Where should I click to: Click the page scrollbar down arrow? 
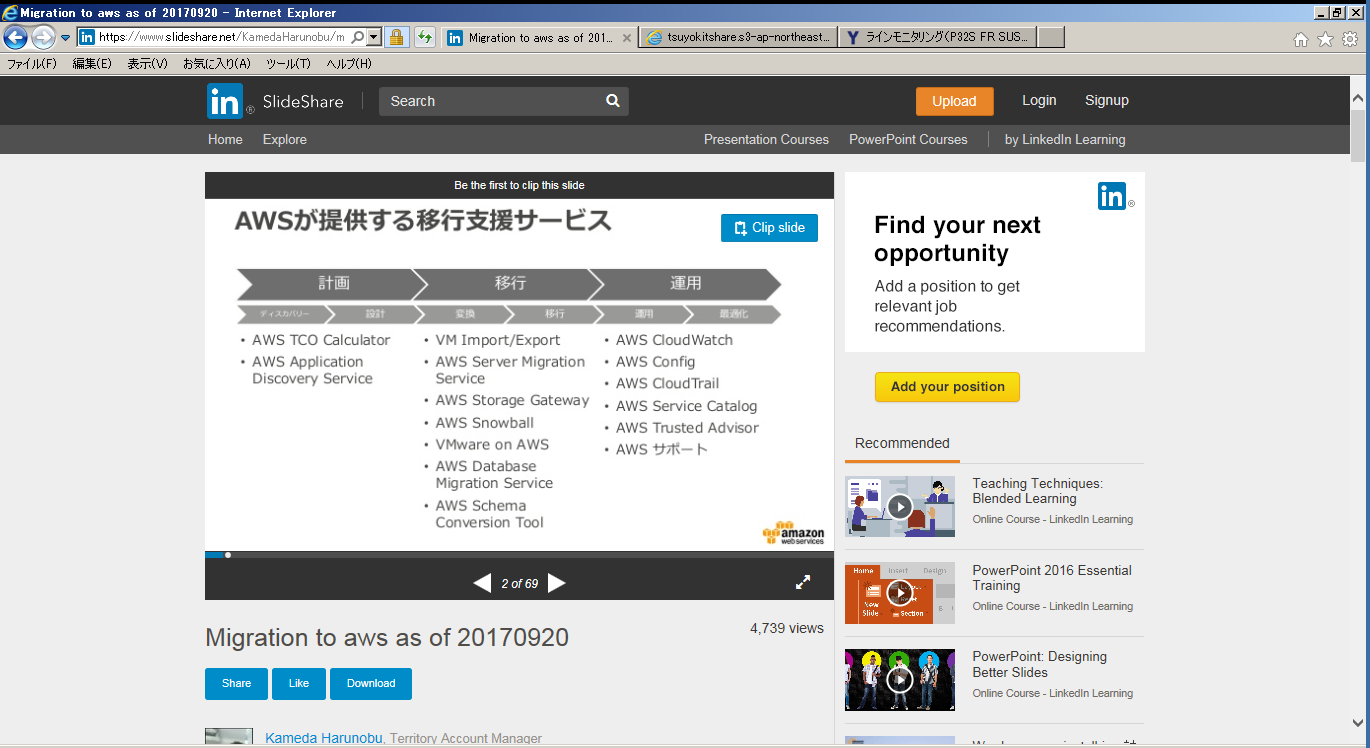click(1357, 722)
